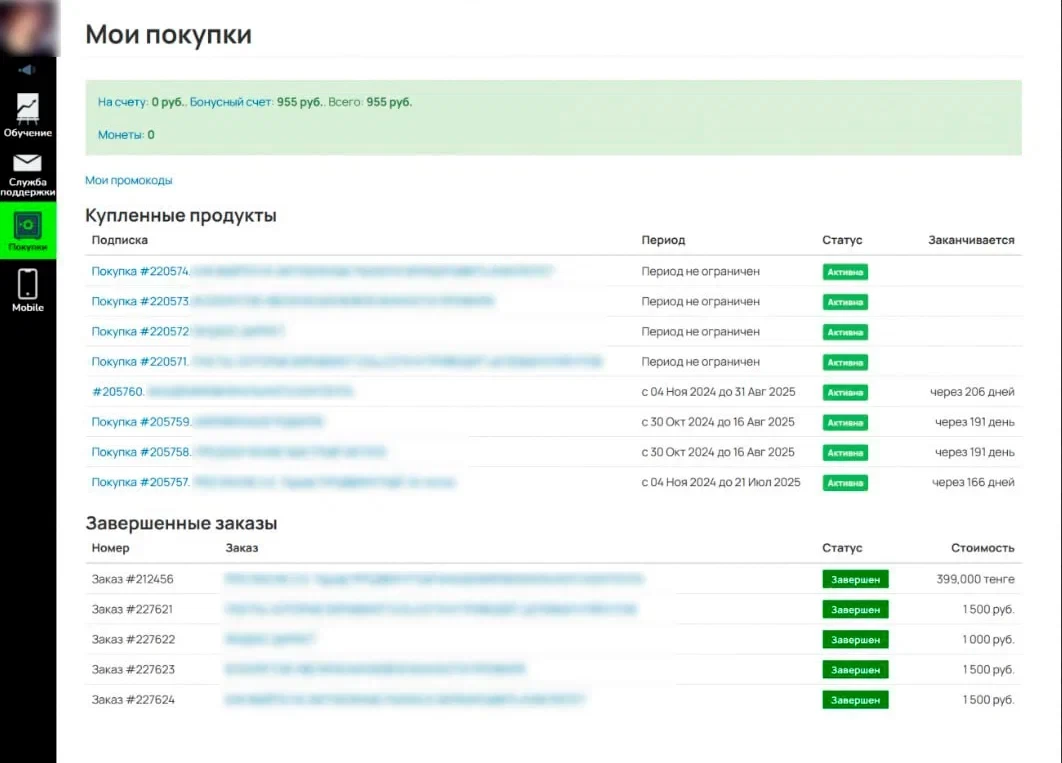Open the product link for Заказ #227621
1062x763 pixels.
pyautogui.click(x=430, y=609)
